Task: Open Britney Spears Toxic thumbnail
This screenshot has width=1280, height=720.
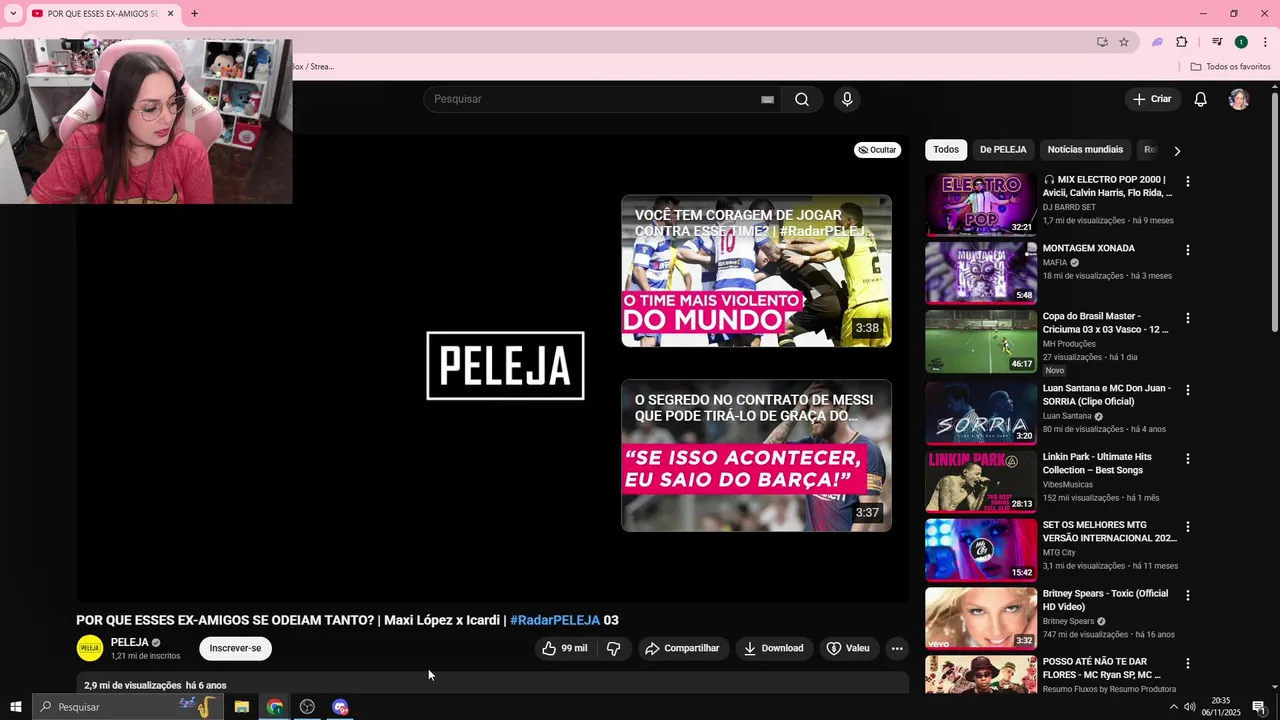Action: click(x=980, y=618)
